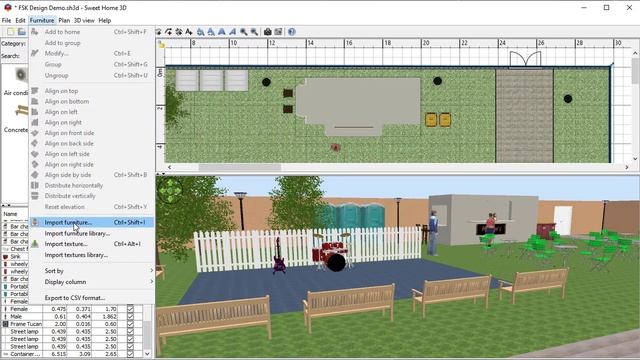Click plan vertical scrollbar thumb
This screenshot has height=360, width=640.
click(x=635, y=71)
